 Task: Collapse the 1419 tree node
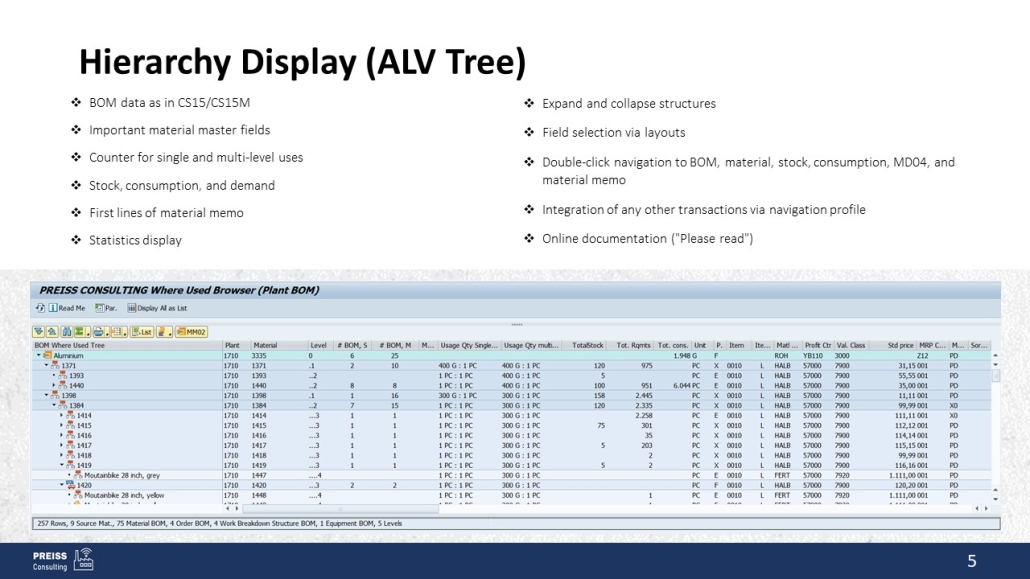click(x=62, y=465)
